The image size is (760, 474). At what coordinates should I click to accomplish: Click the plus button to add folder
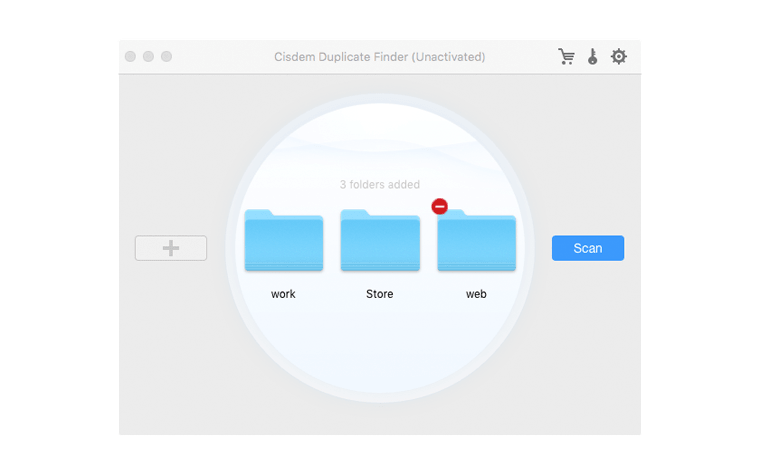171,248
